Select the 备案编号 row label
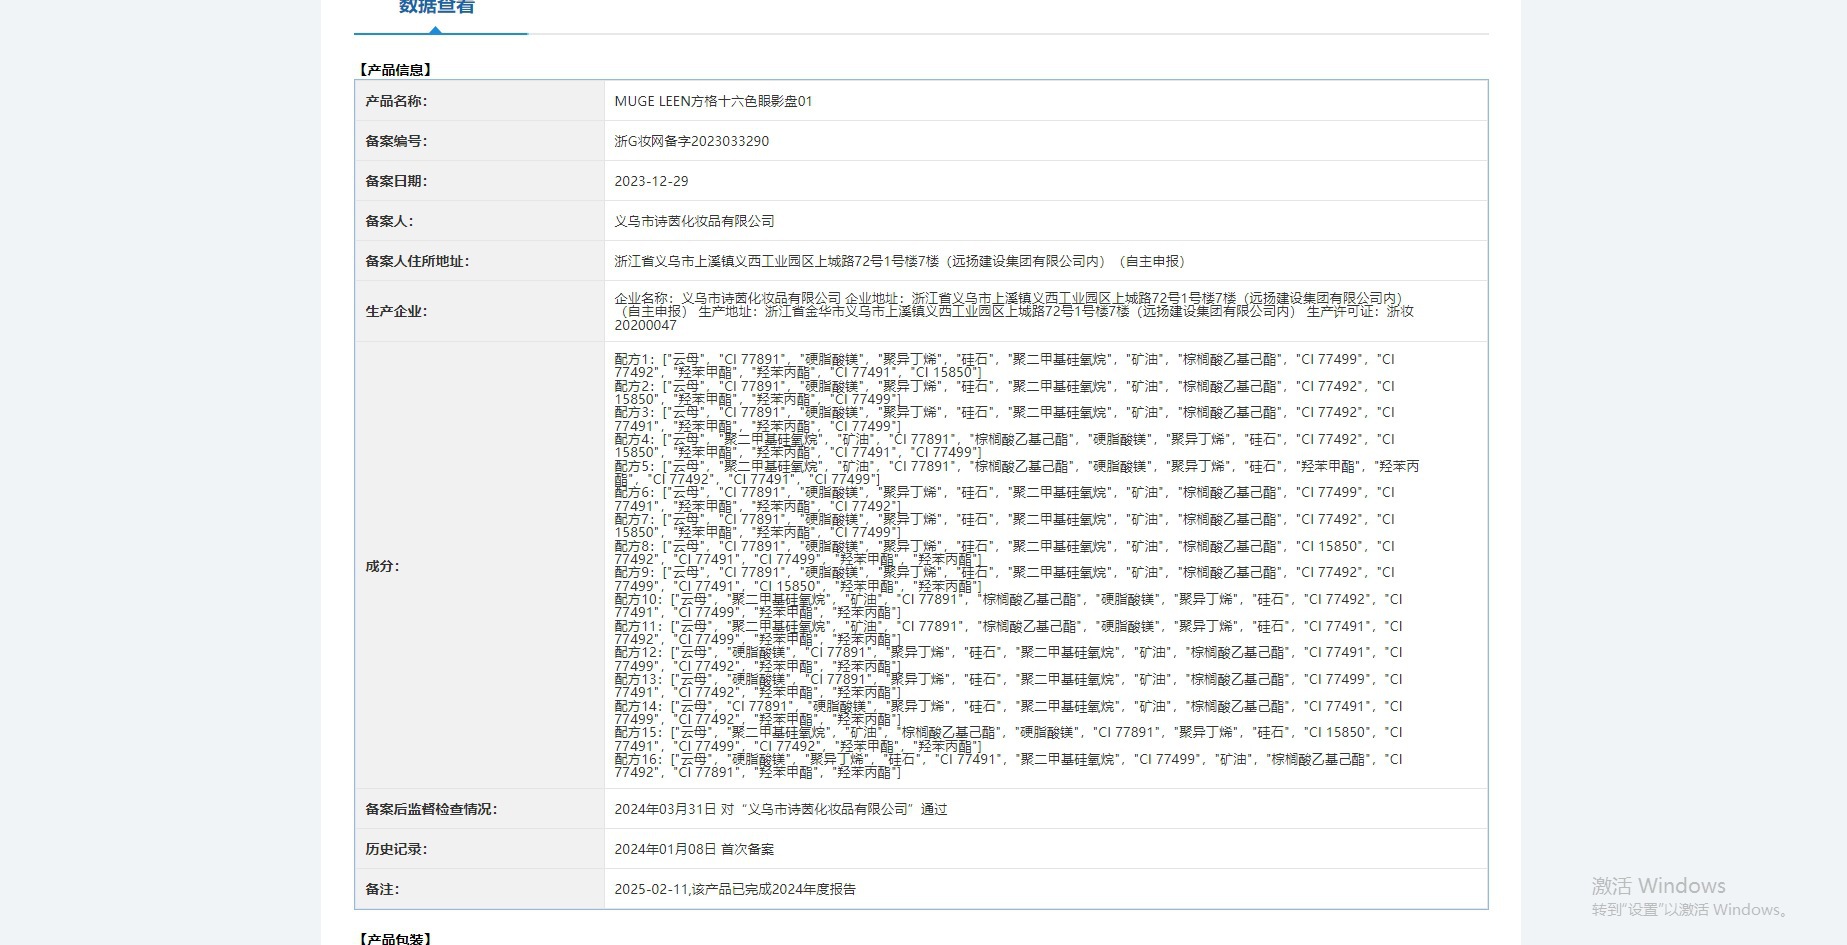This screenshot has width=1847, height=945. (x=396, y=141)
